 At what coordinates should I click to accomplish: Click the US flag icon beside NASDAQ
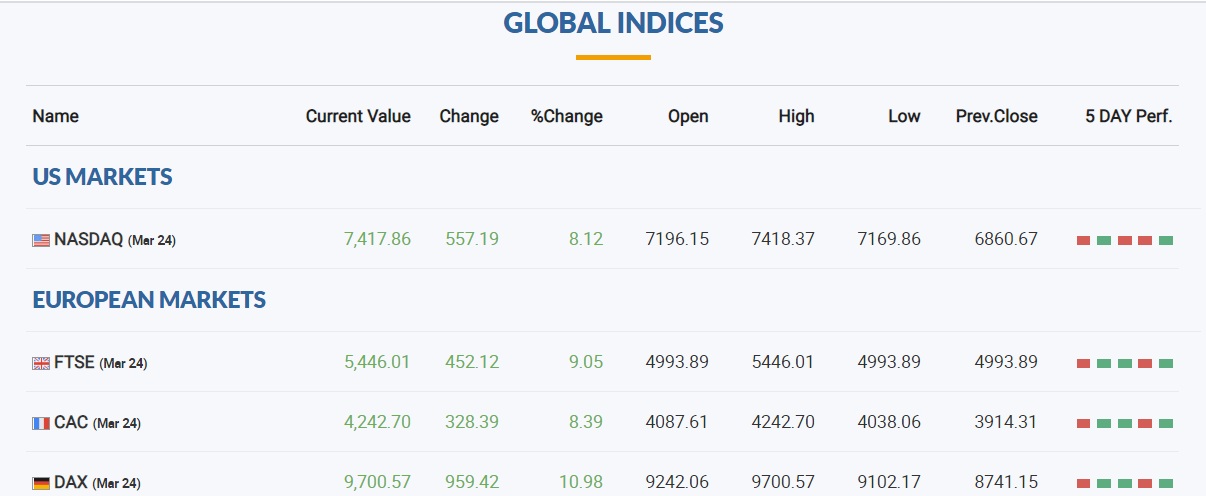point(41,240)
